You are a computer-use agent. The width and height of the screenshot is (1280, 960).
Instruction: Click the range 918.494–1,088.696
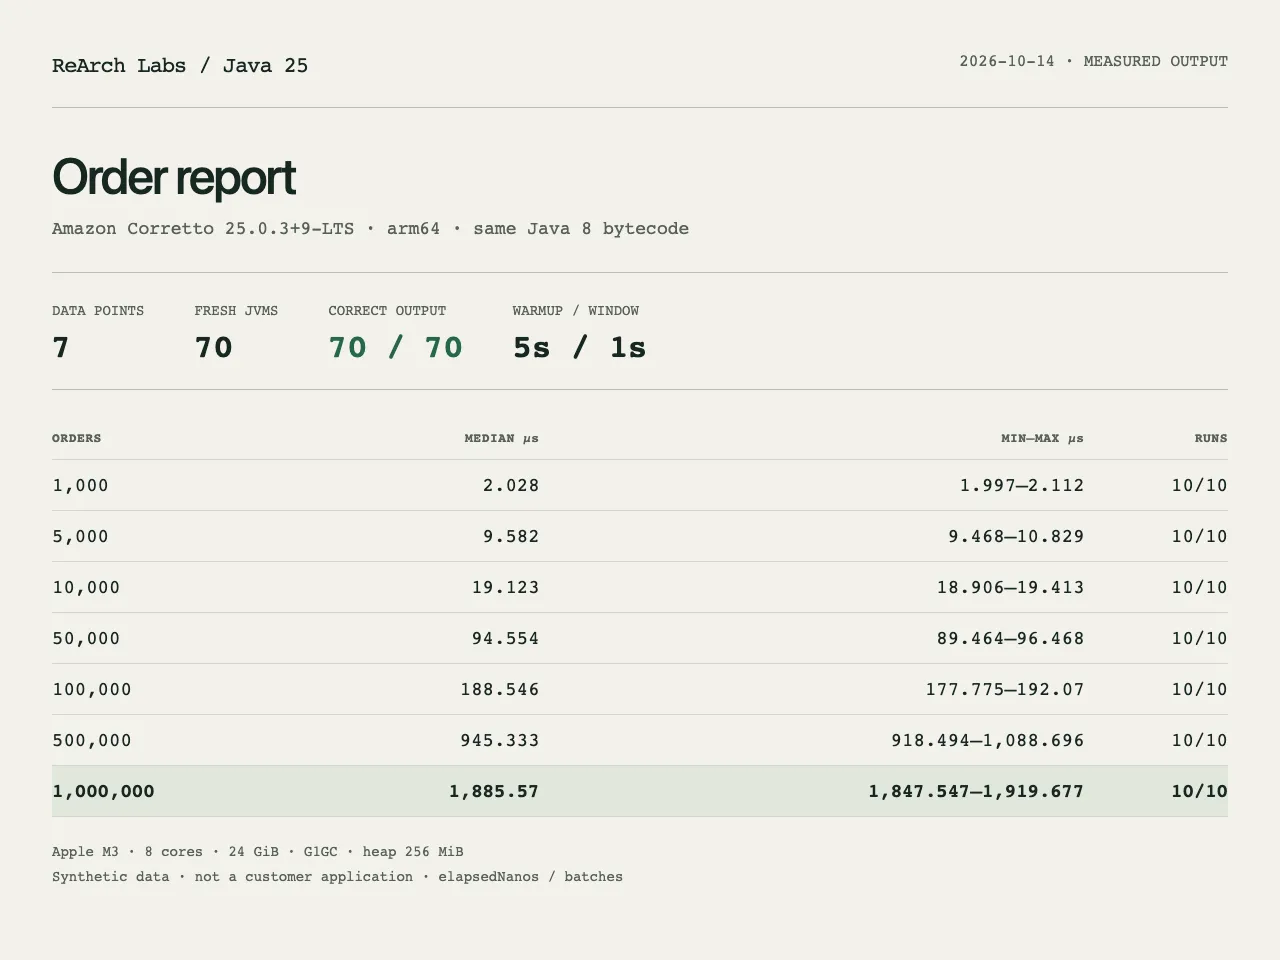(x=988, y=741)
